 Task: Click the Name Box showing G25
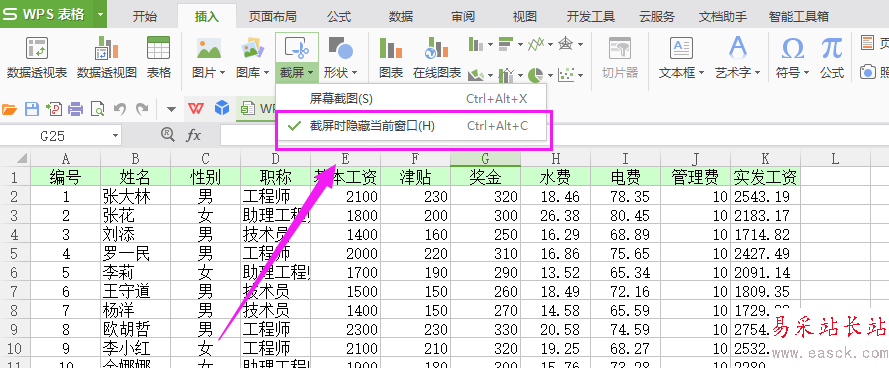[x=54, y=136]
